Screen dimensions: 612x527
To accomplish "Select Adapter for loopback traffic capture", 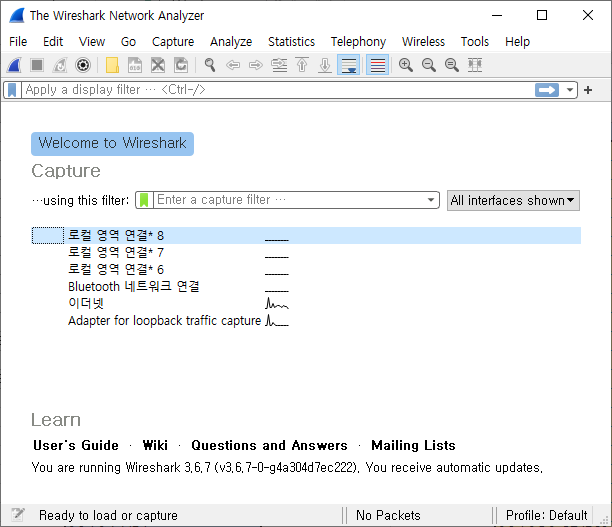I will 306,320.
